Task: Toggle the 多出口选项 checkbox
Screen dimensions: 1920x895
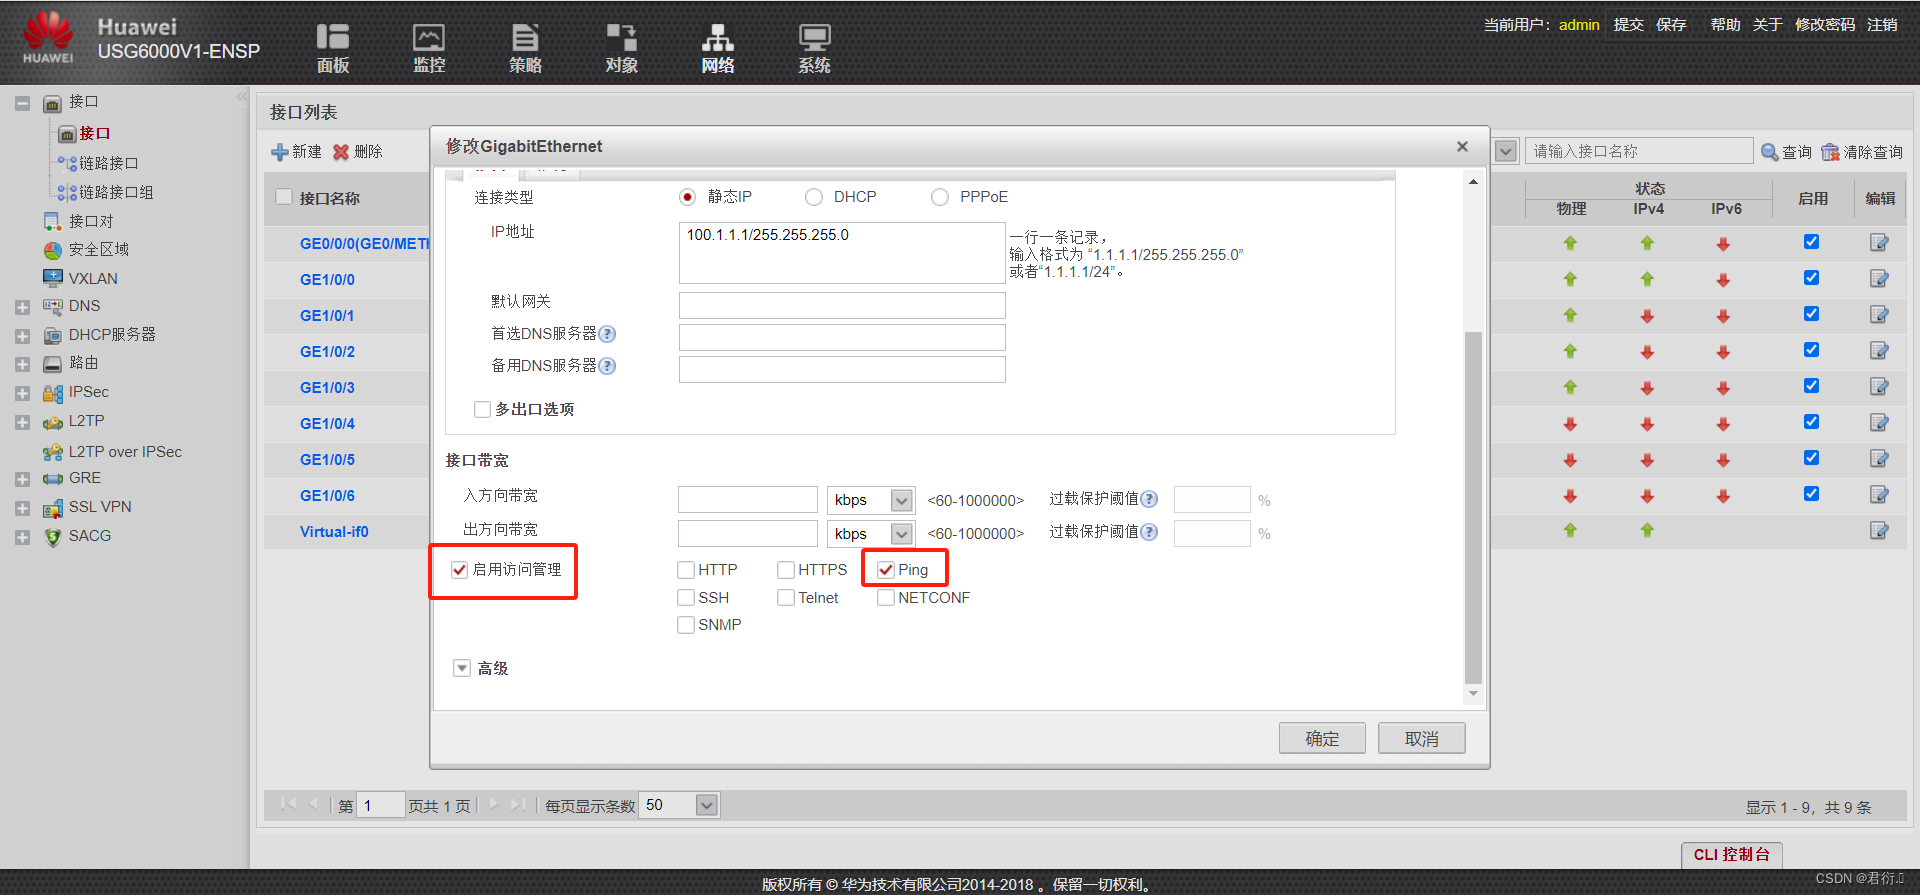Action: (482, 409)
